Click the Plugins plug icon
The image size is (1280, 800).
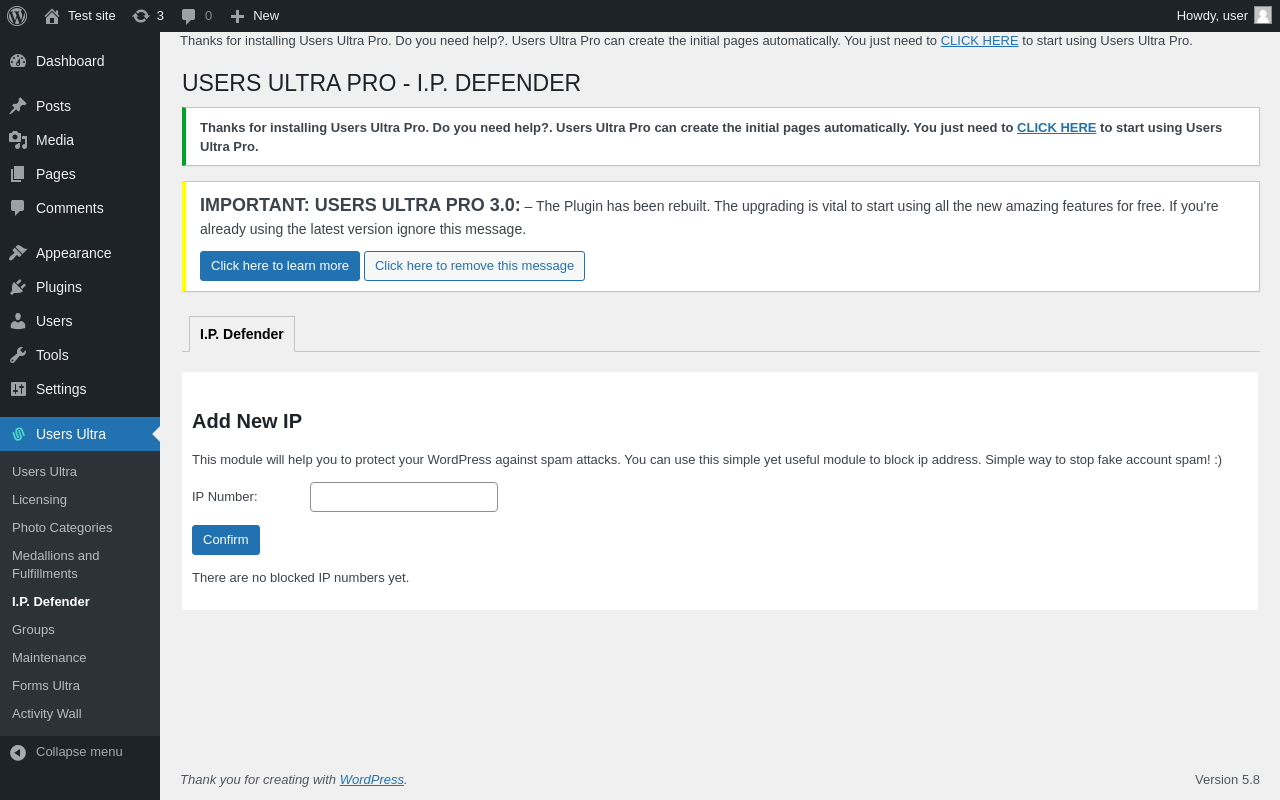click(18, 287)
